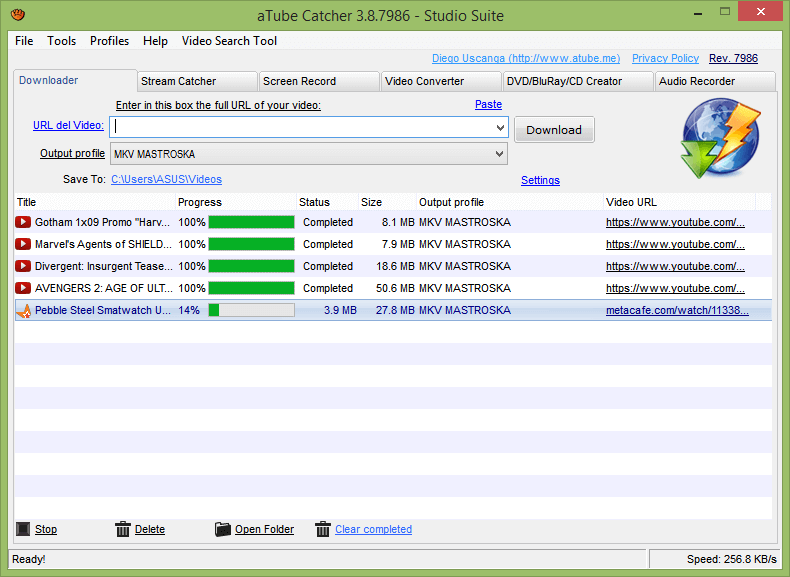The image size is (790, 577).
Task: Click the YouTube icon beside AVENGERS 2: AGE OF ULT
Action: (23, 288)
